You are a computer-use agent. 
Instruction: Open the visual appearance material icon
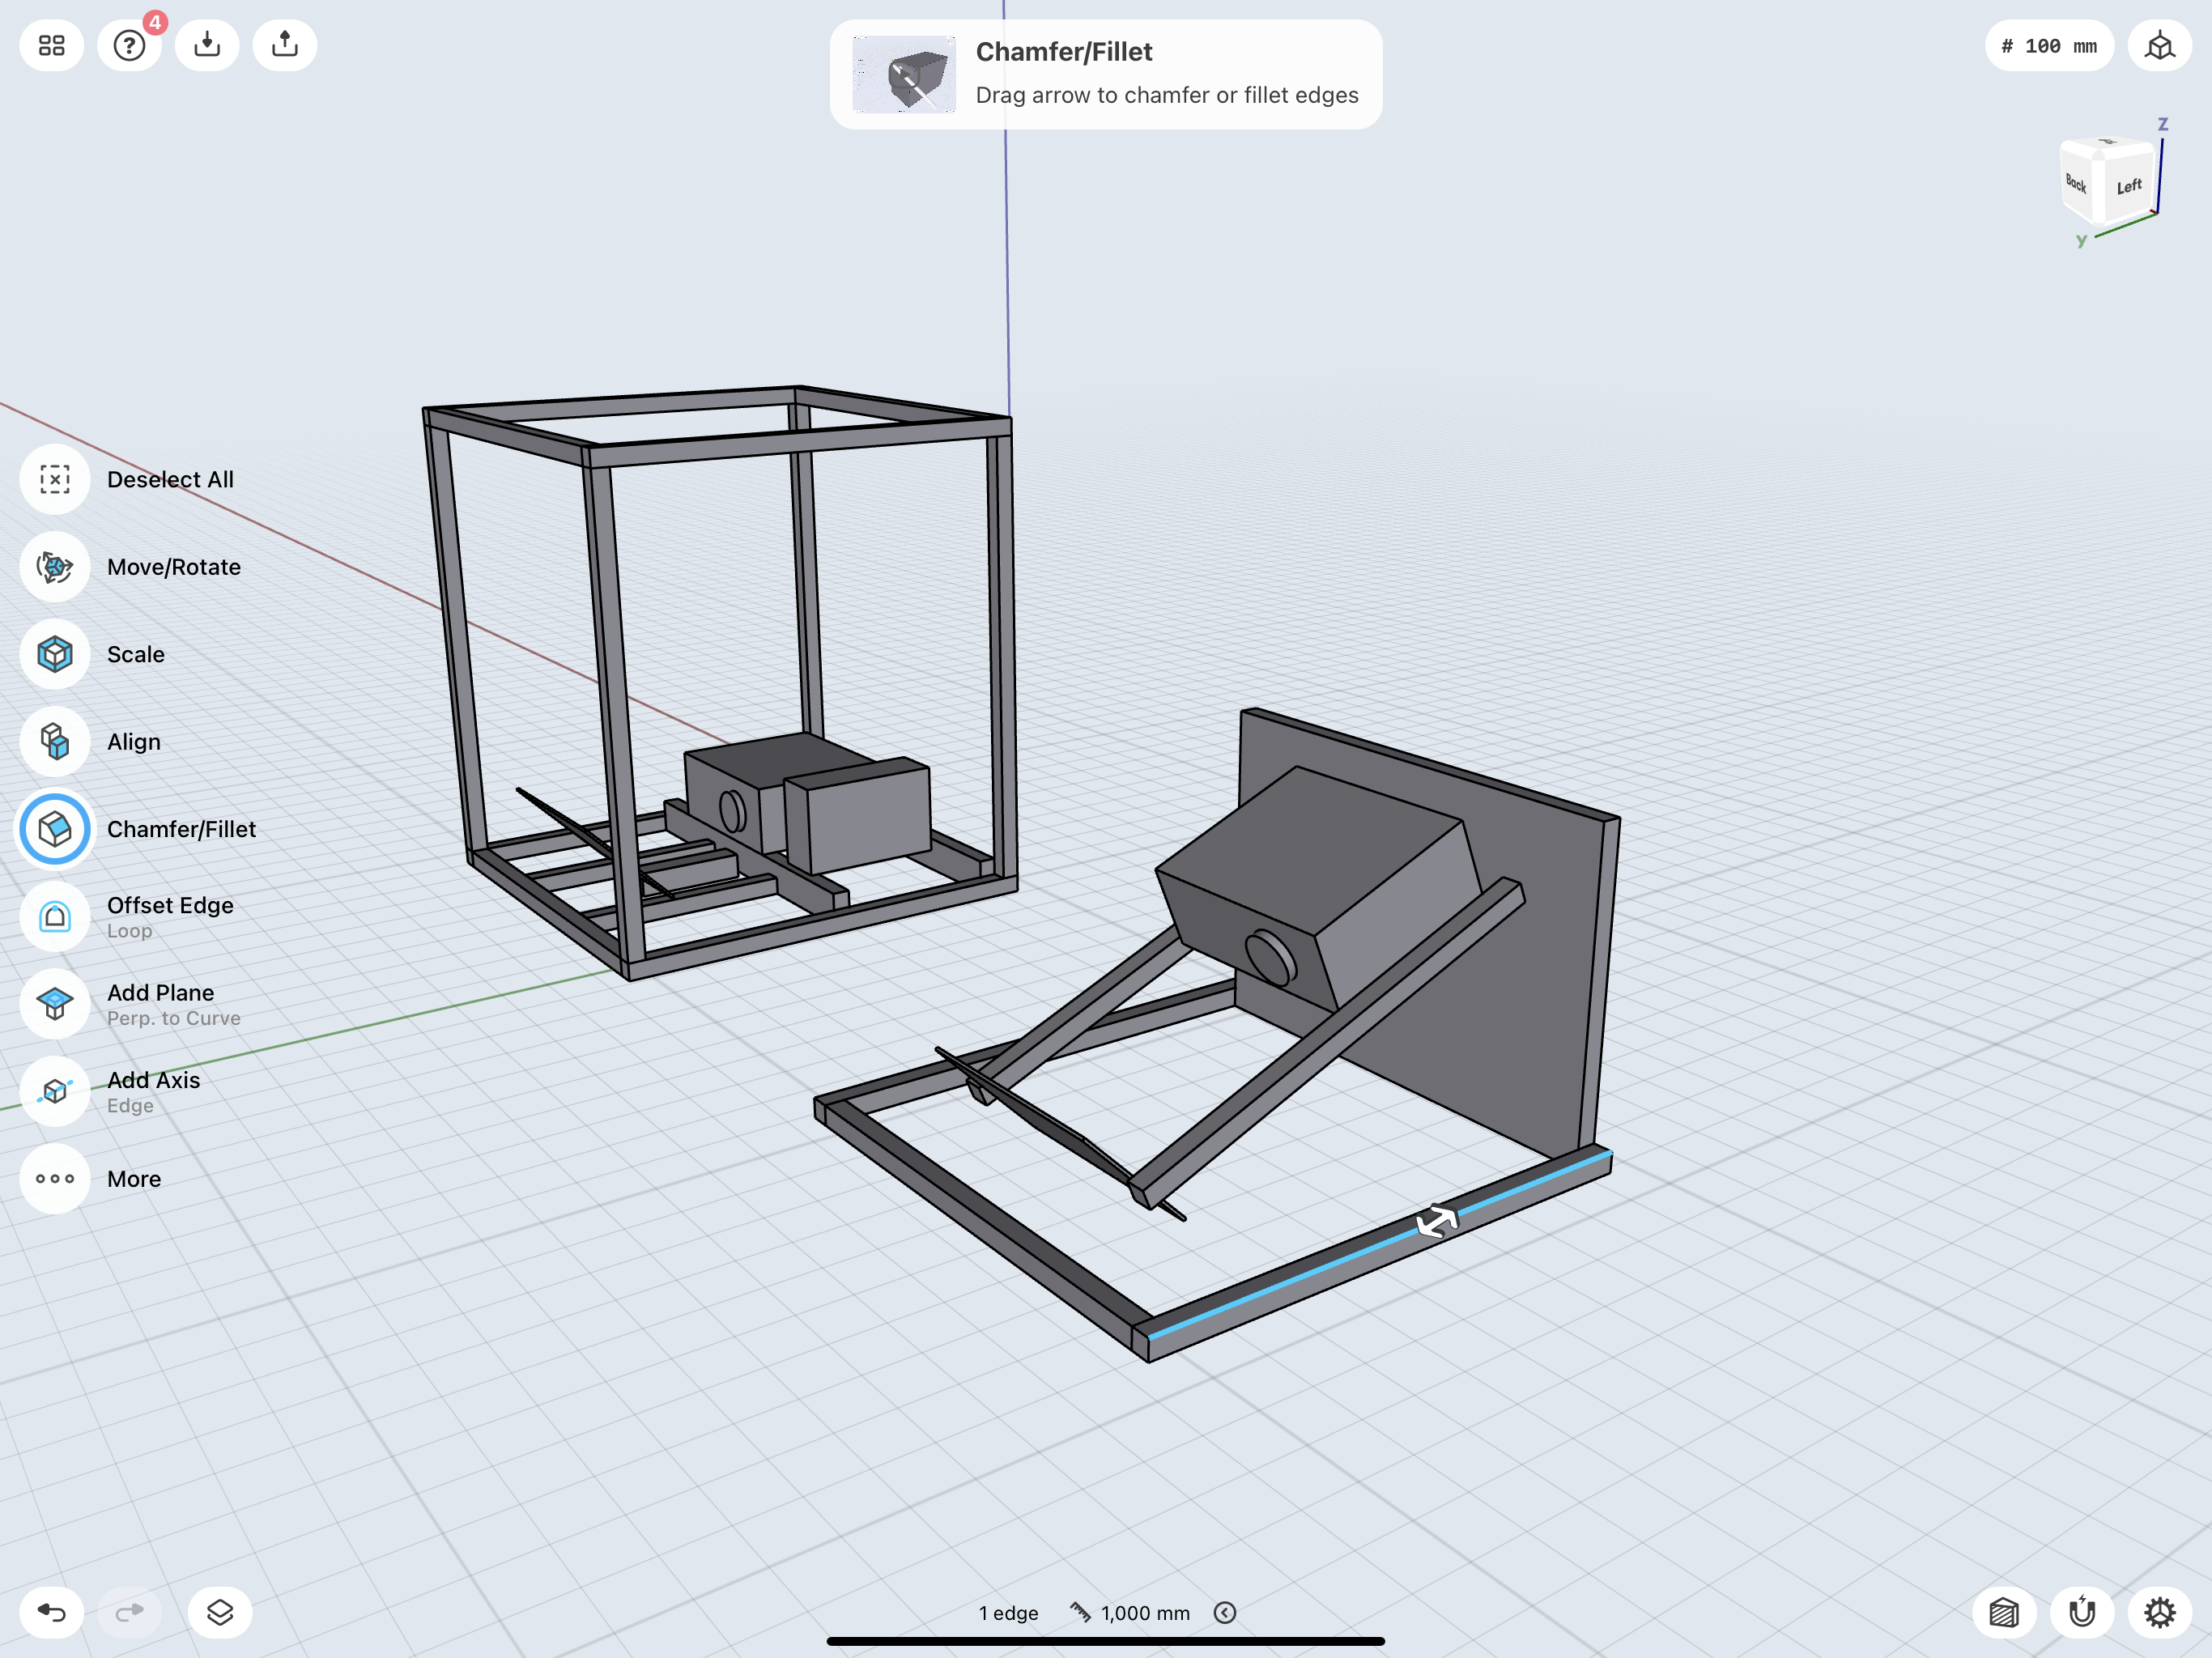click(x=2004, y=1612)
